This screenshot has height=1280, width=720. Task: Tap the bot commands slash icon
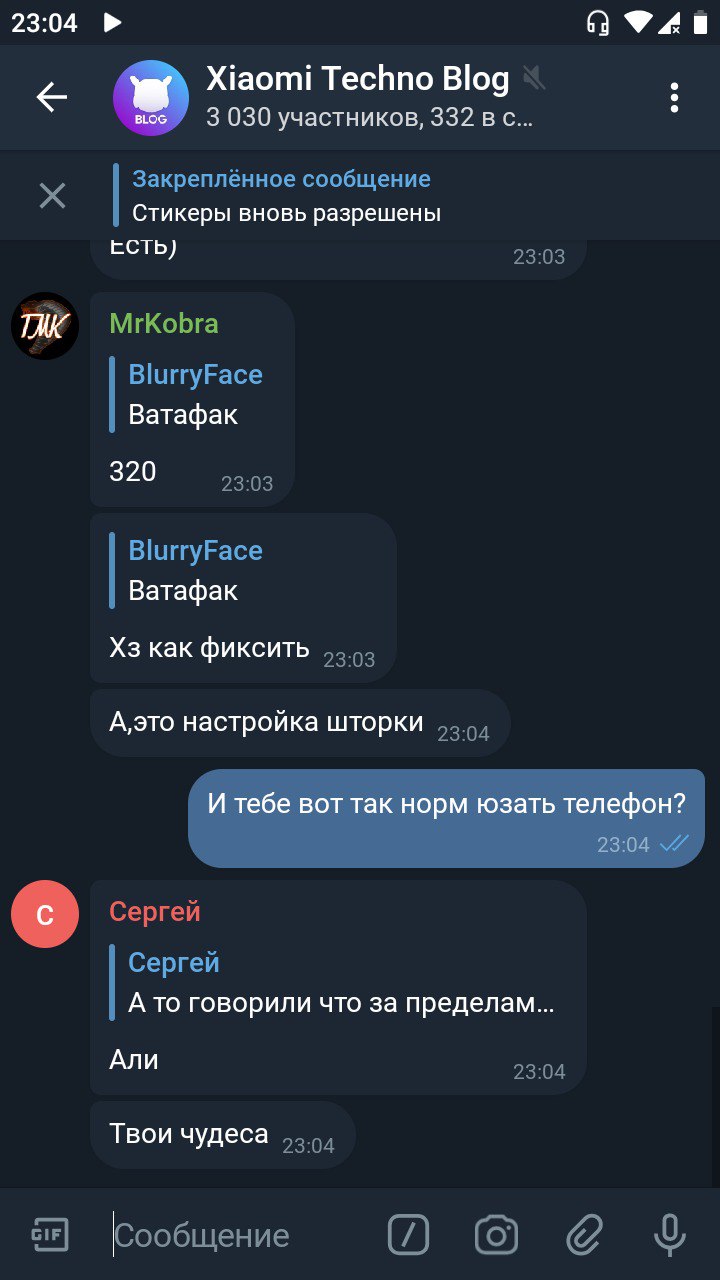(x=408, y=1235)
